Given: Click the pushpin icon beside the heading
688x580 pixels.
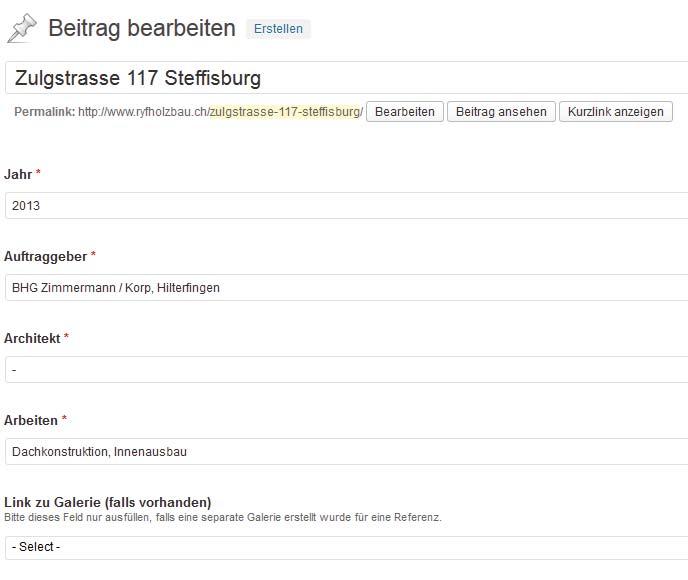Looking at the screenshot, I should [x=22, y=29].
